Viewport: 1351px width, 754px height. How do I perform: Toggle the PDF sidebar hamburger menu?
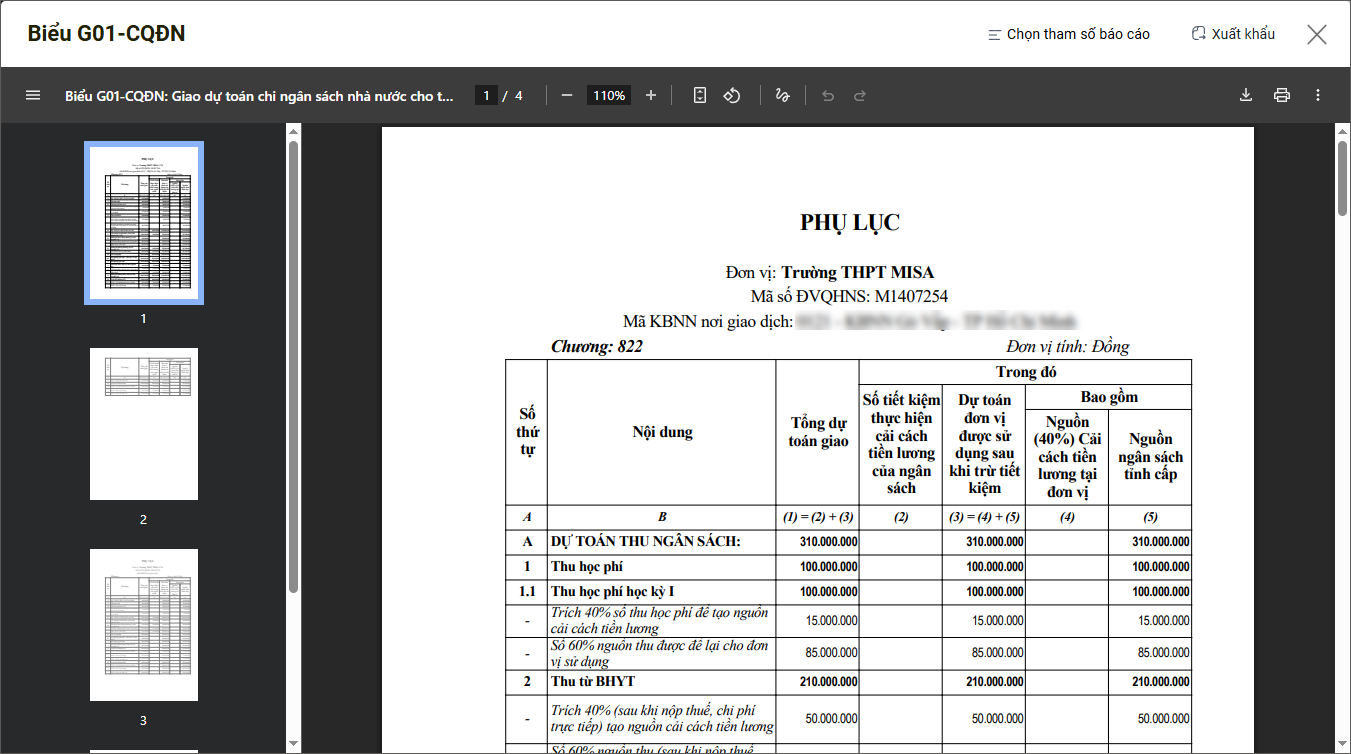pos(33,95)
